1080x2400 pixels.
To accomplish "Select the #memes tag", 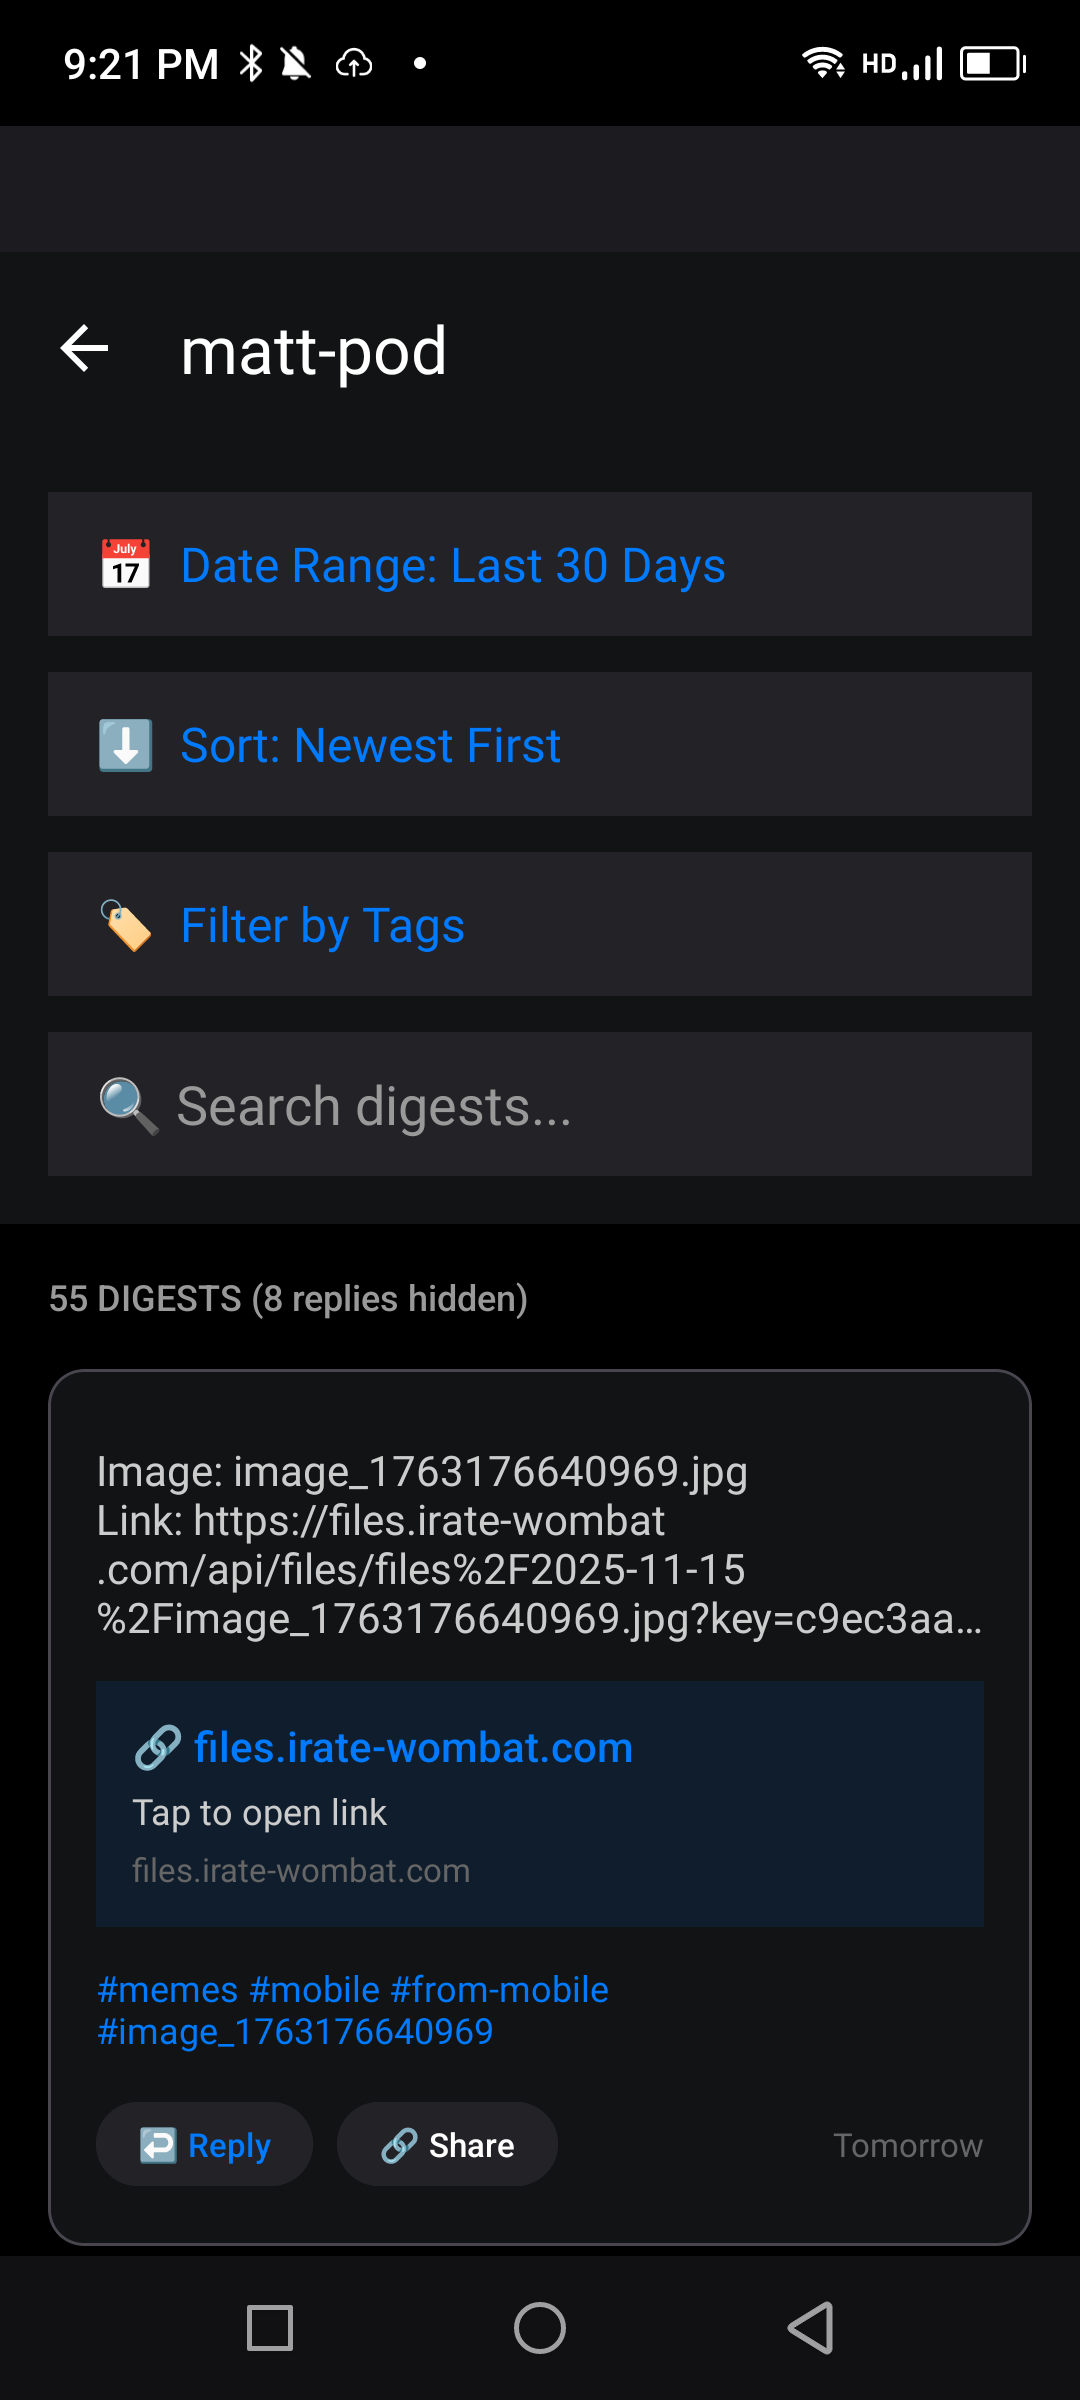I will coord(168,1990).
